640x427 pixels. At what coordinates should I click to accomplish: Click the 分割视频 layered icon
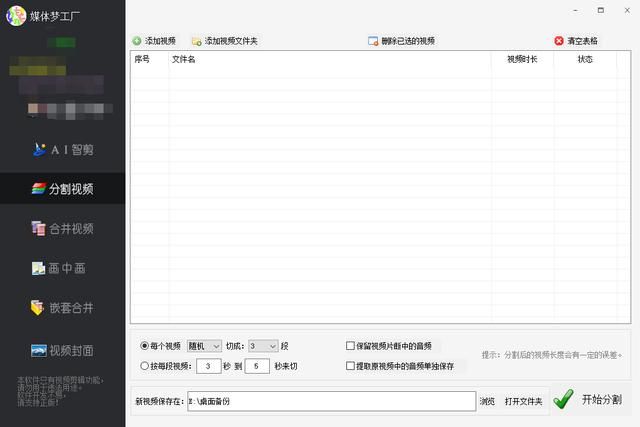coord(39,189)
